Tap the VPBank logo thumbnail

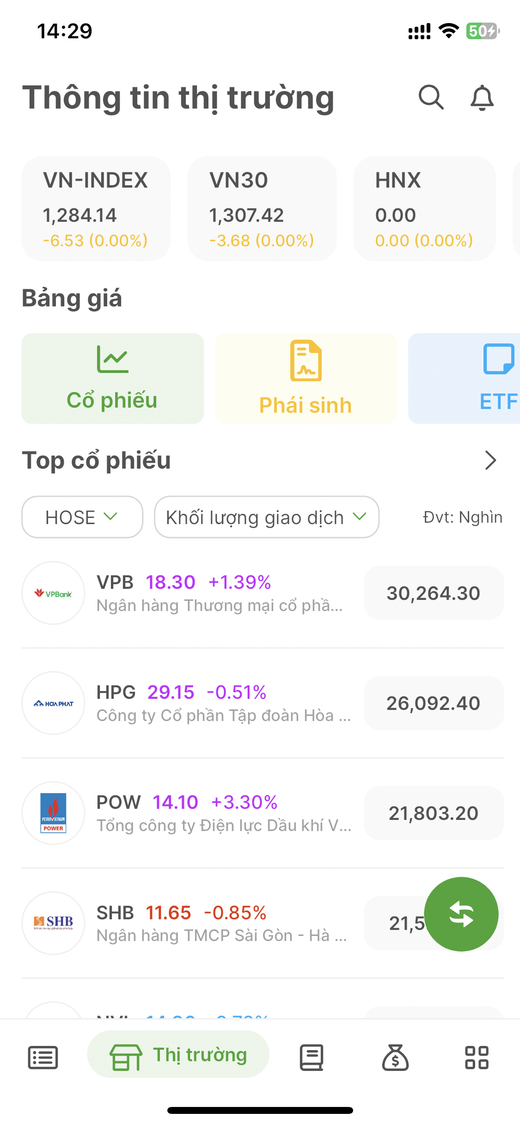(x=53, y=593)
